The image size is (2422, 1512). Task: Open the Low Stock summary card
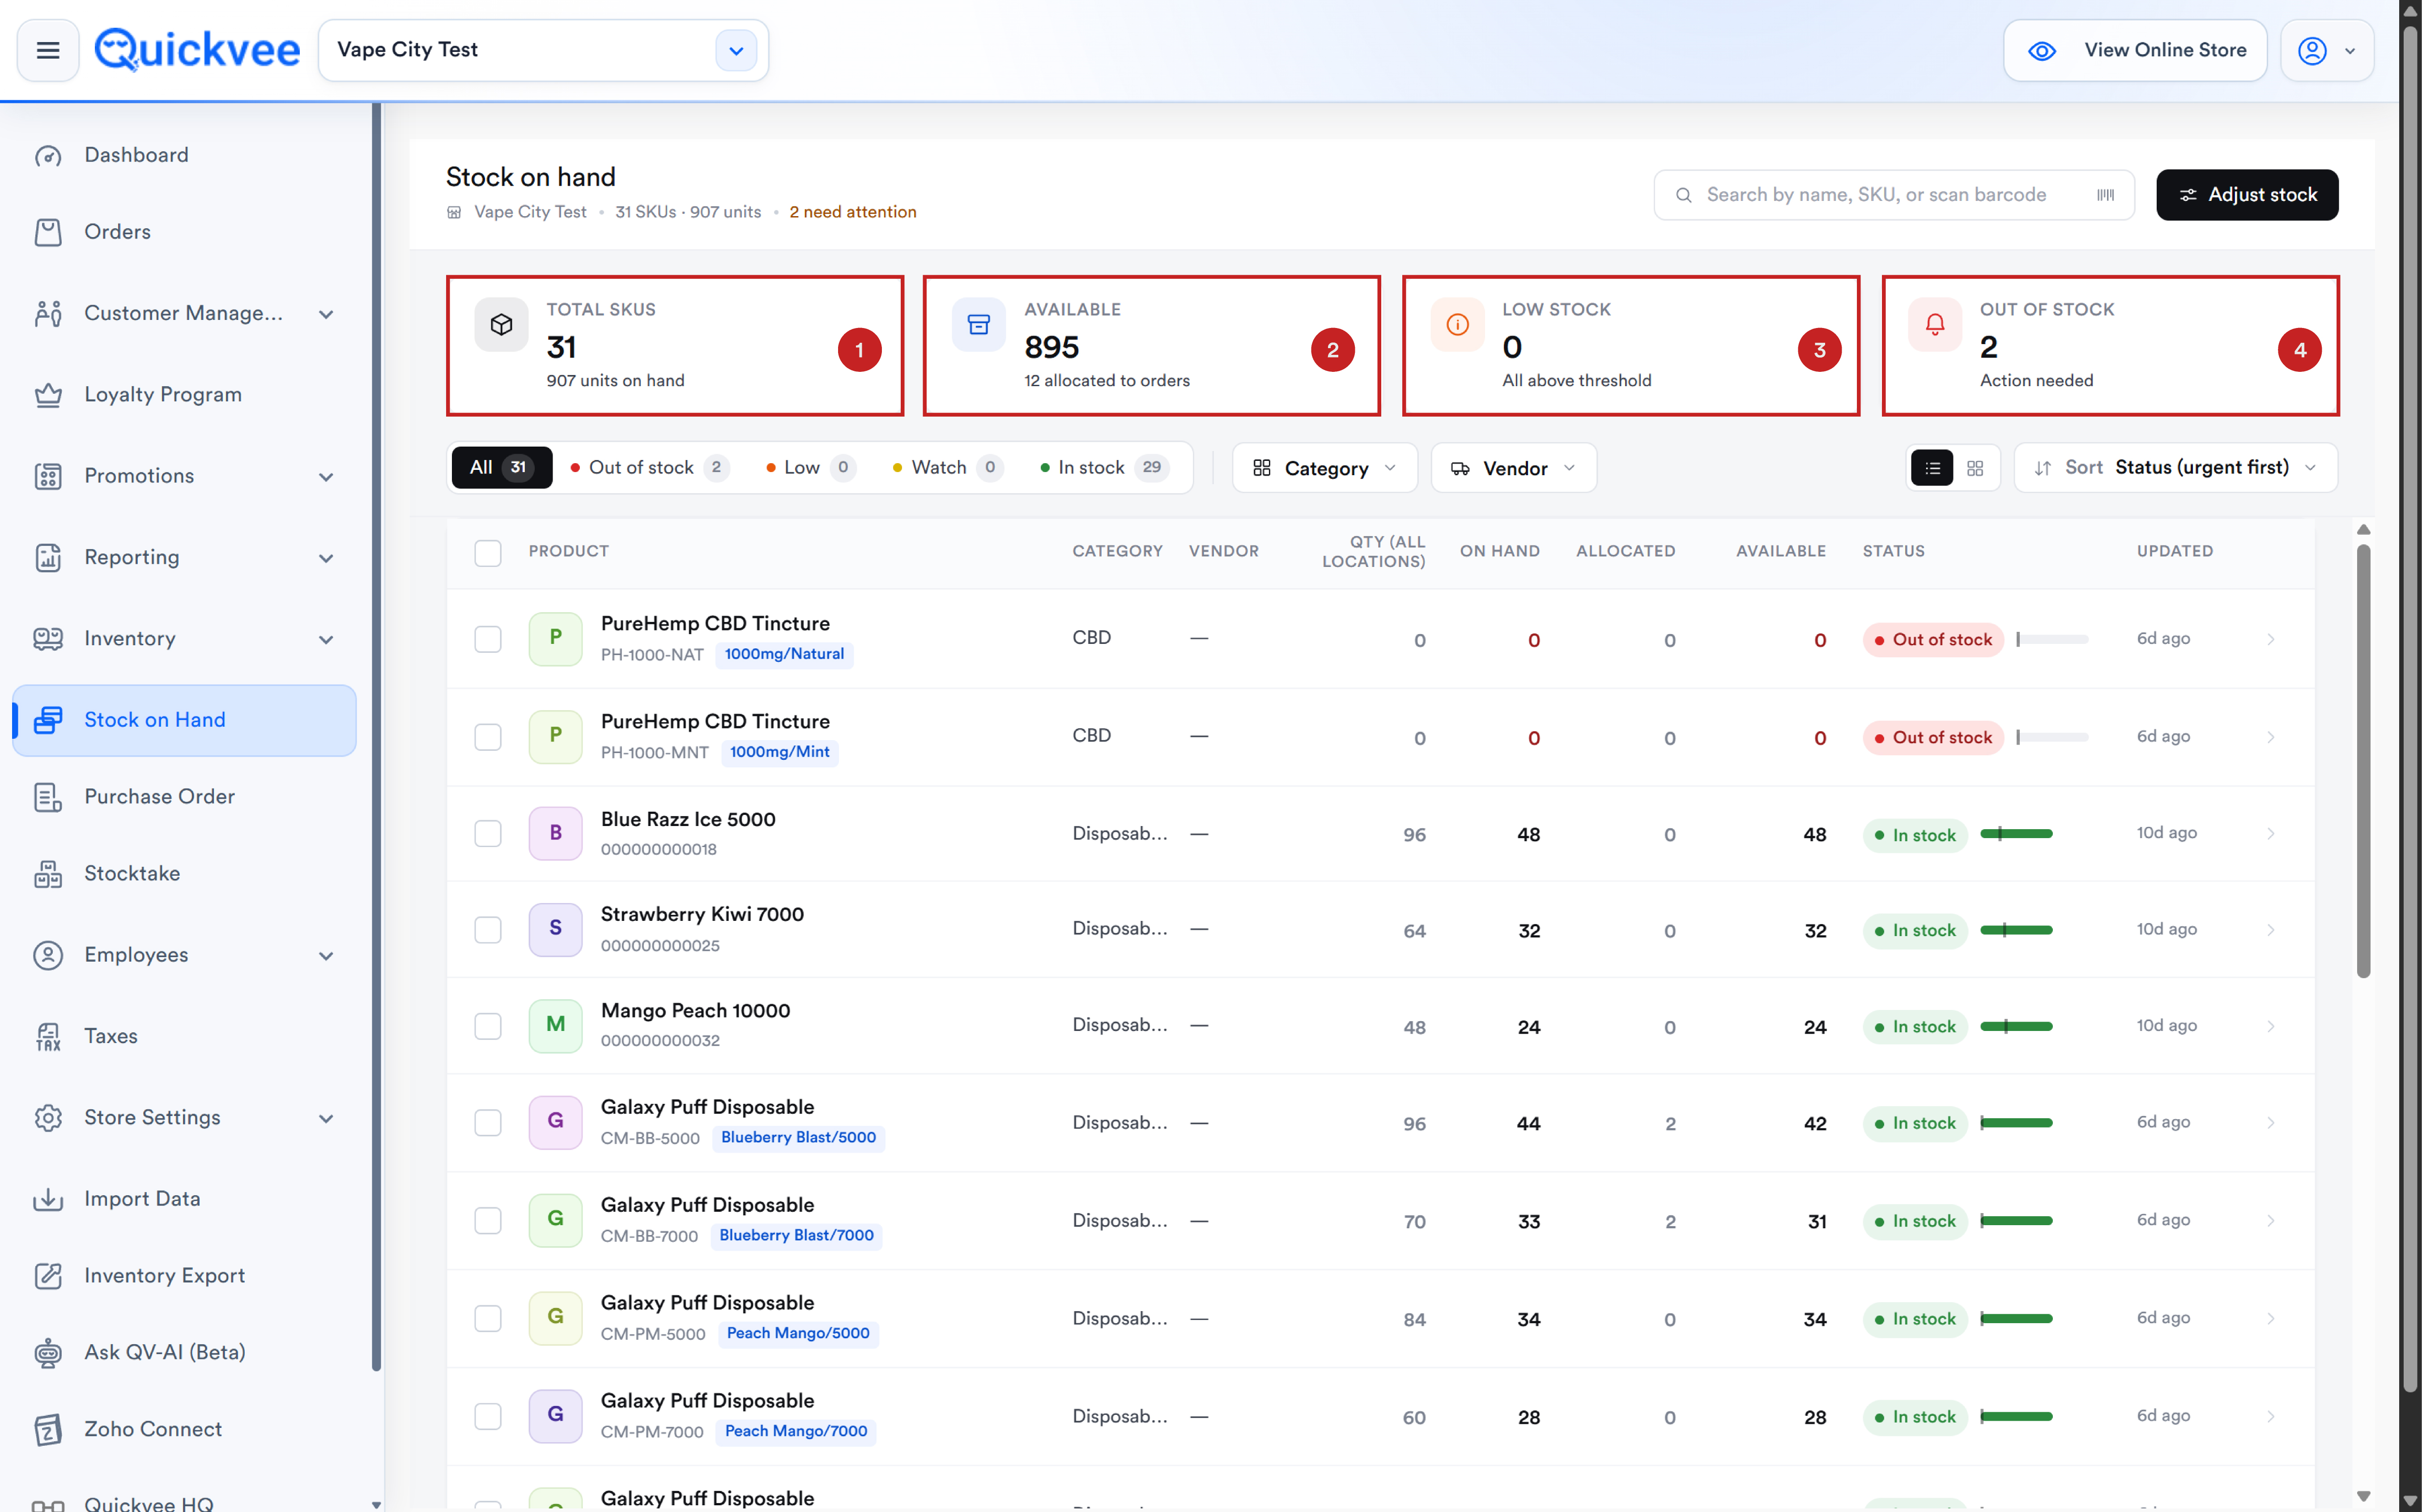[x=1631, y=346]
